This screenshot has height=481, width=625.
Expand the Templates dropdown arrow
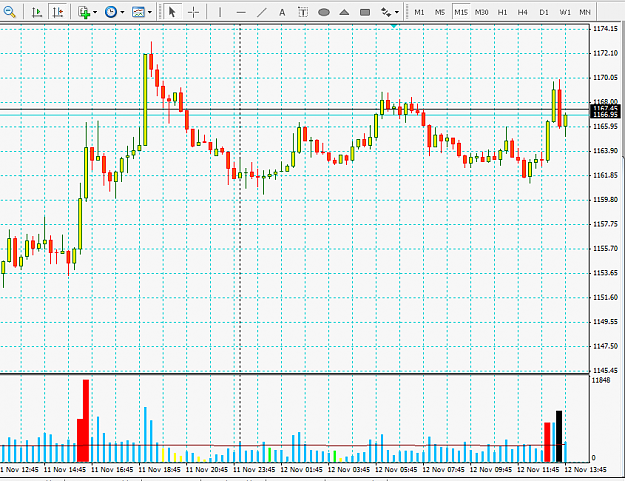coord(150,12)
